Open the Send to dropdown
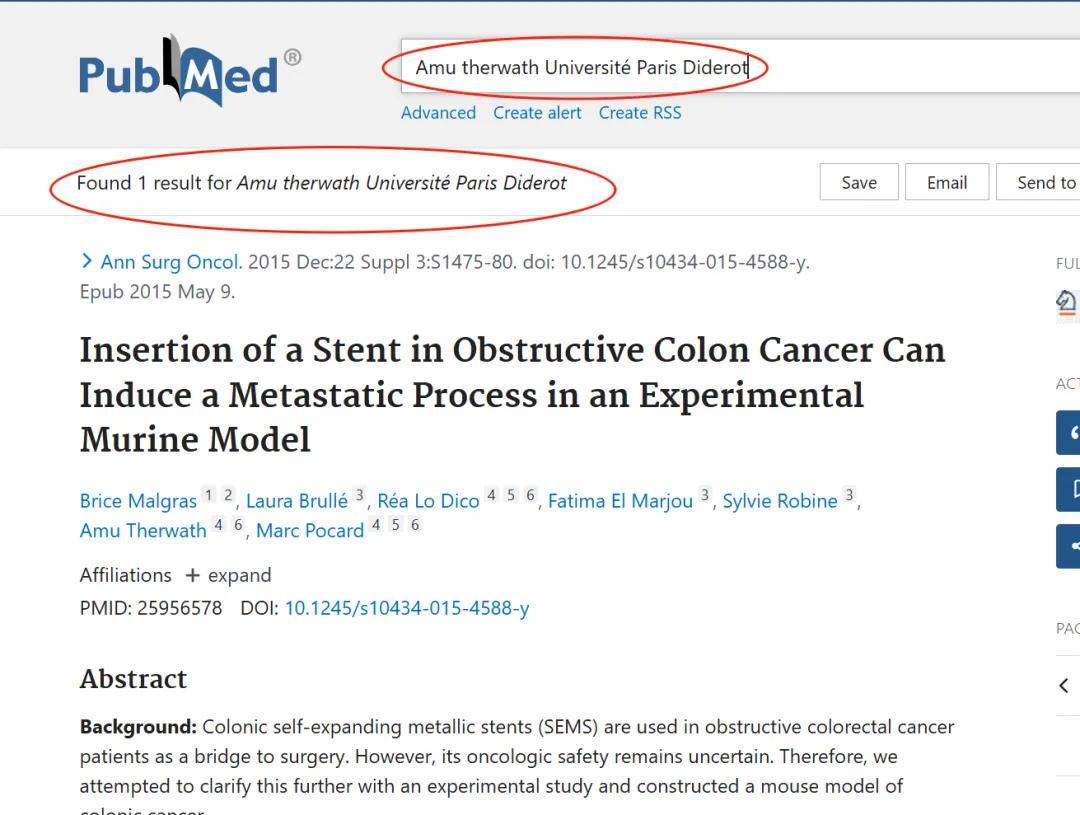This screenshot has height=815, width=1080. pos(1038,182)
